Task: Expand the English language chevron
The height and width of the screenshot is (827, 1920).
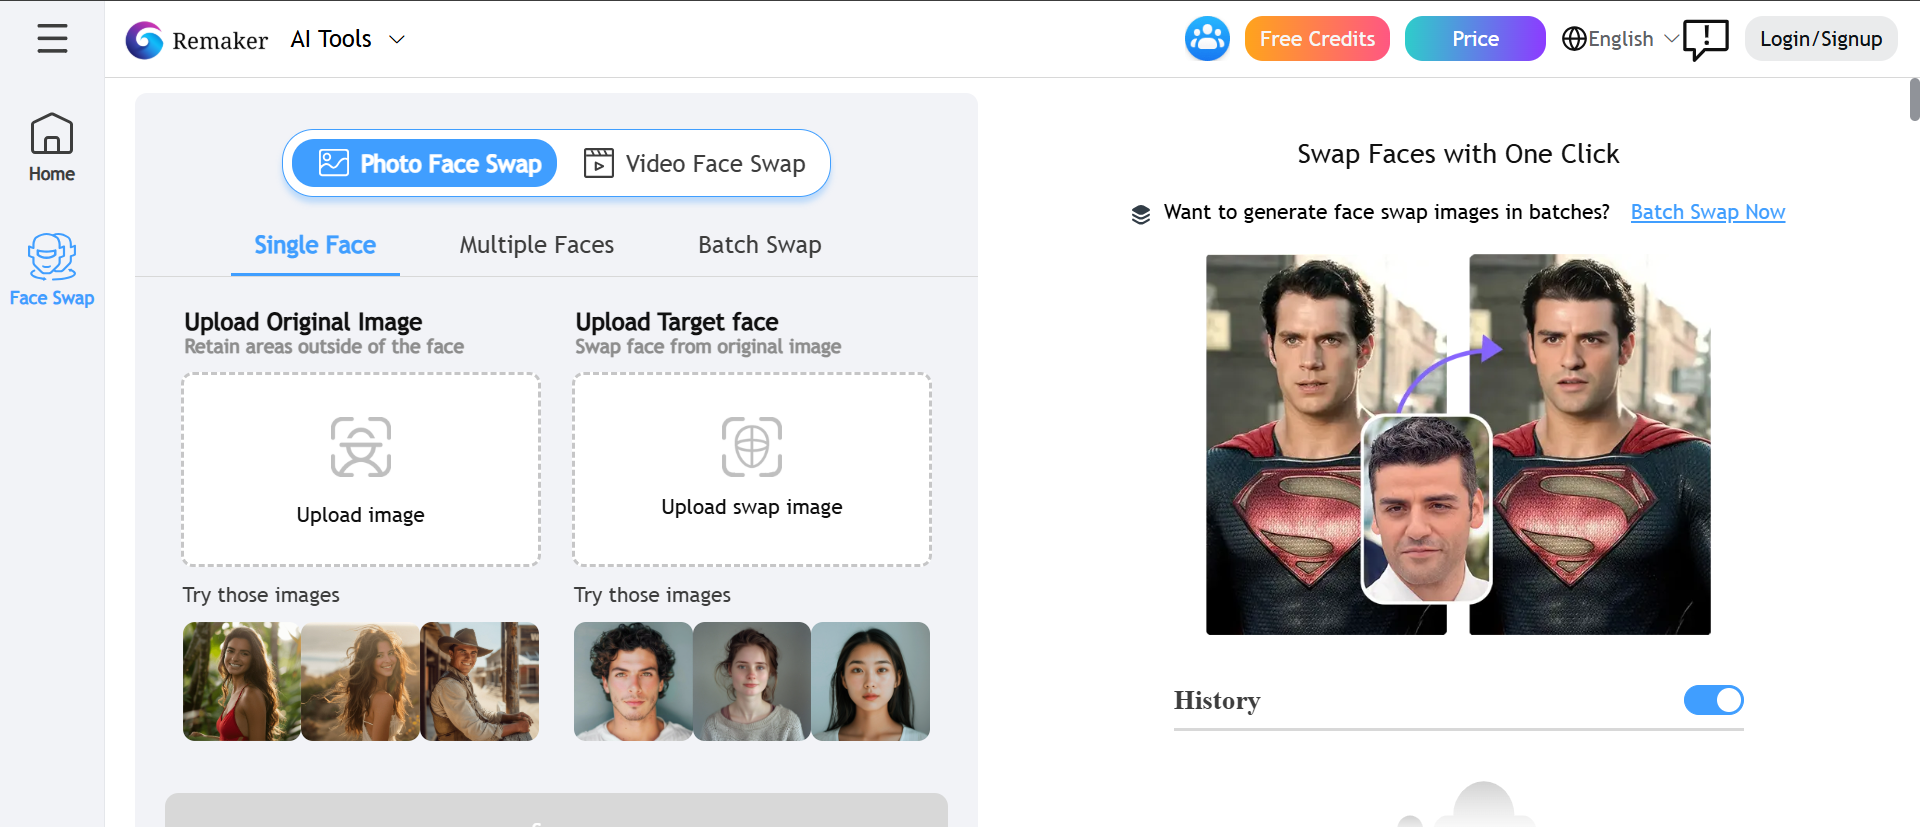Action: coord(1671,39)
